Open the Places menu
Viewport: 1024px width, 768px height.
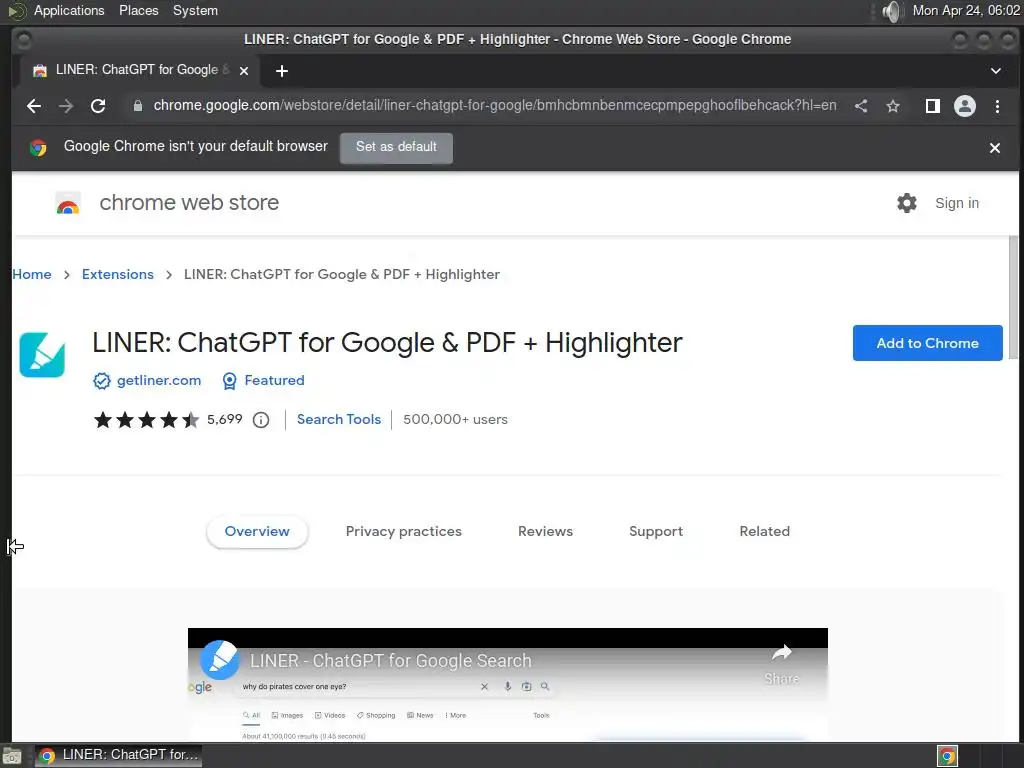[x=138, y=10]
